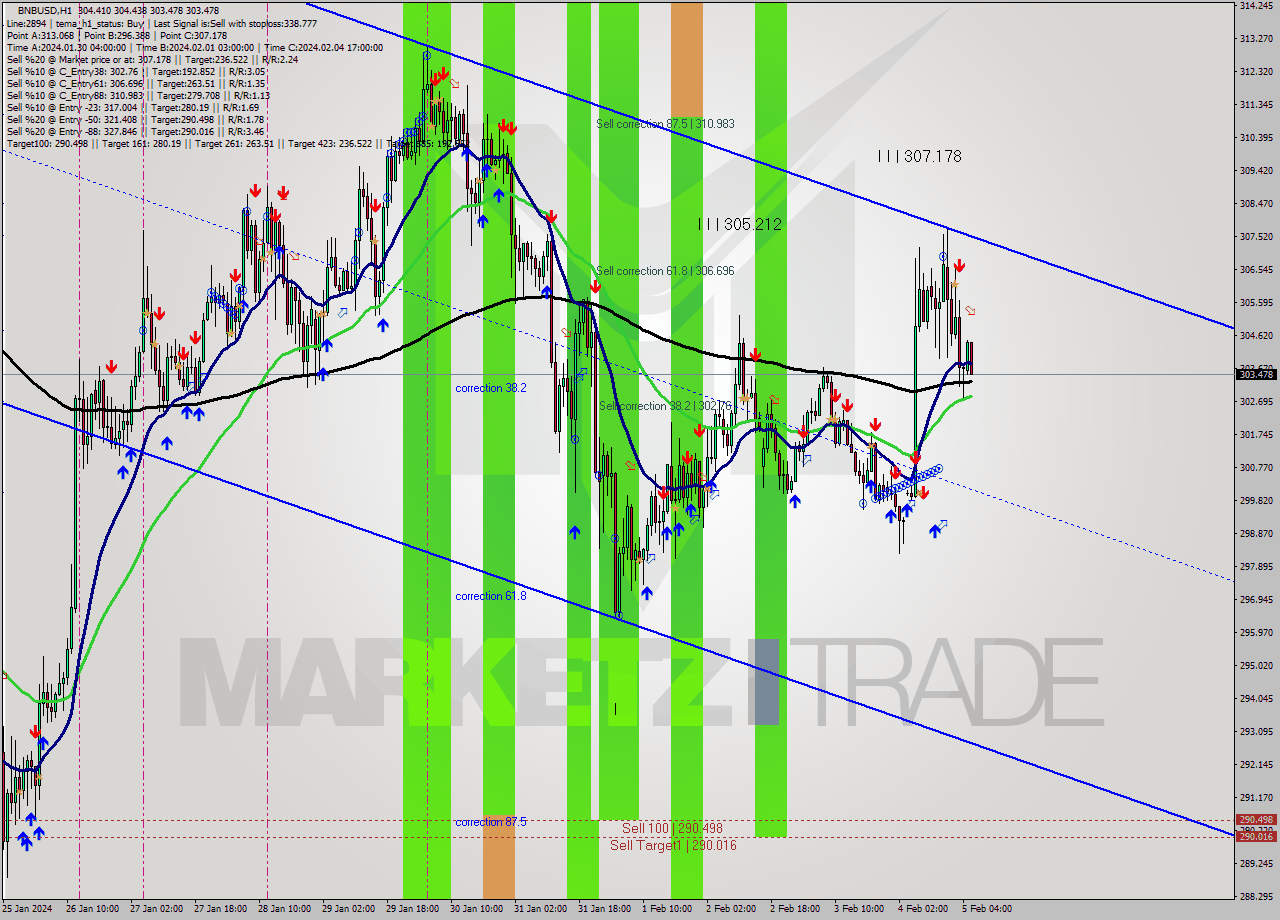Click the '2 Feb 18:00' time axis label
The image size is (1280, 920).
[x=795, y=909]
